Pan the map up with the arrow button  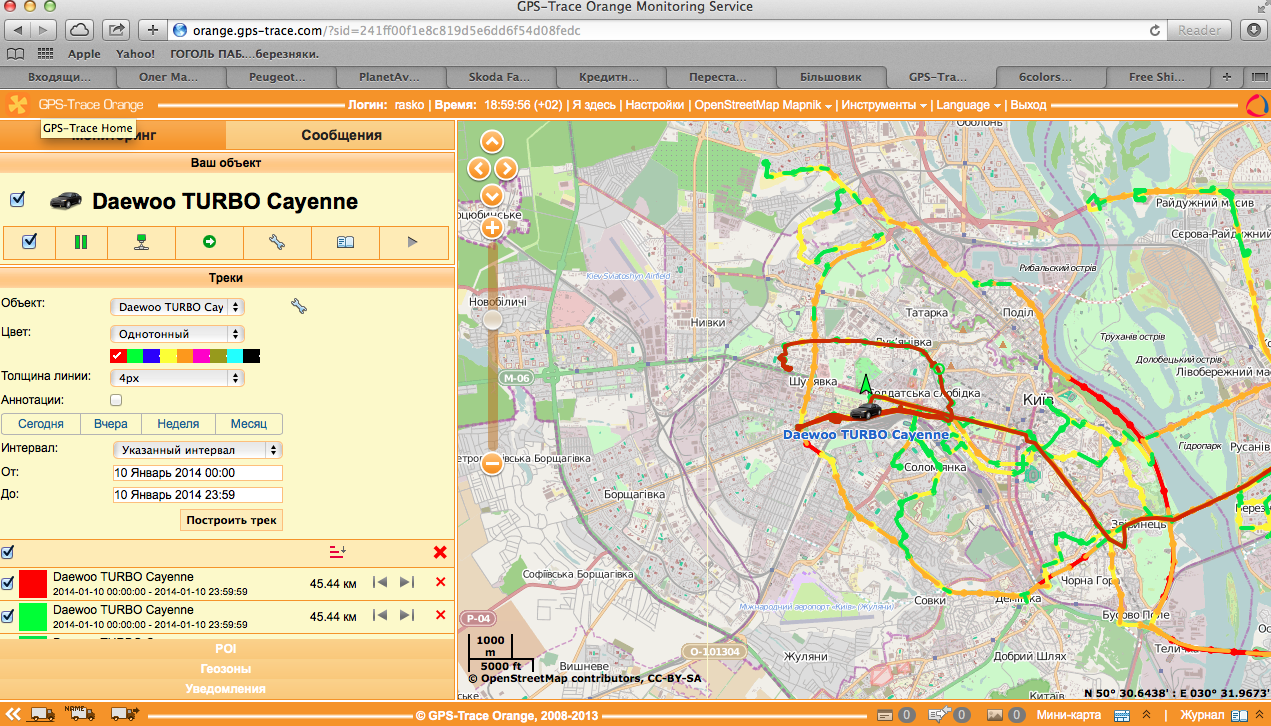tap(492, 141)
